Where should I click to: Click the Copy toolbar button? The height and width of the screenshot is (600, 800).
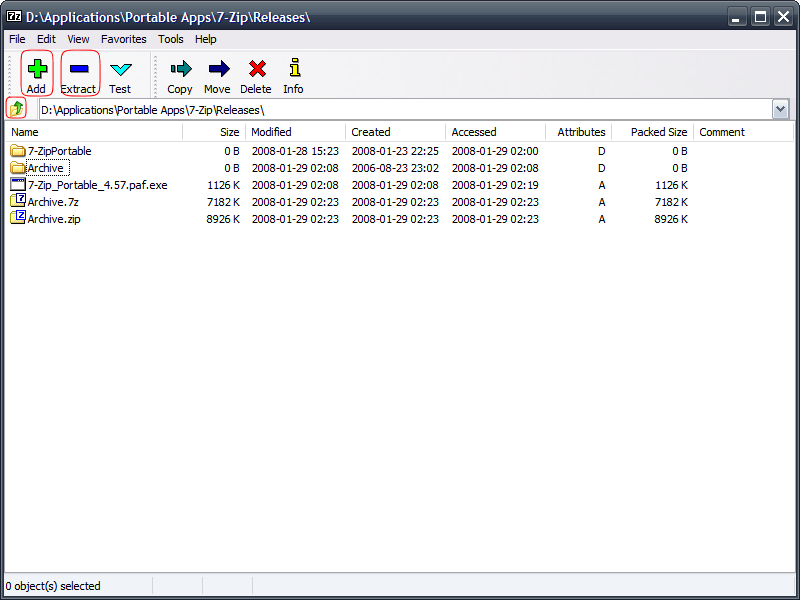tap(180, 75)
